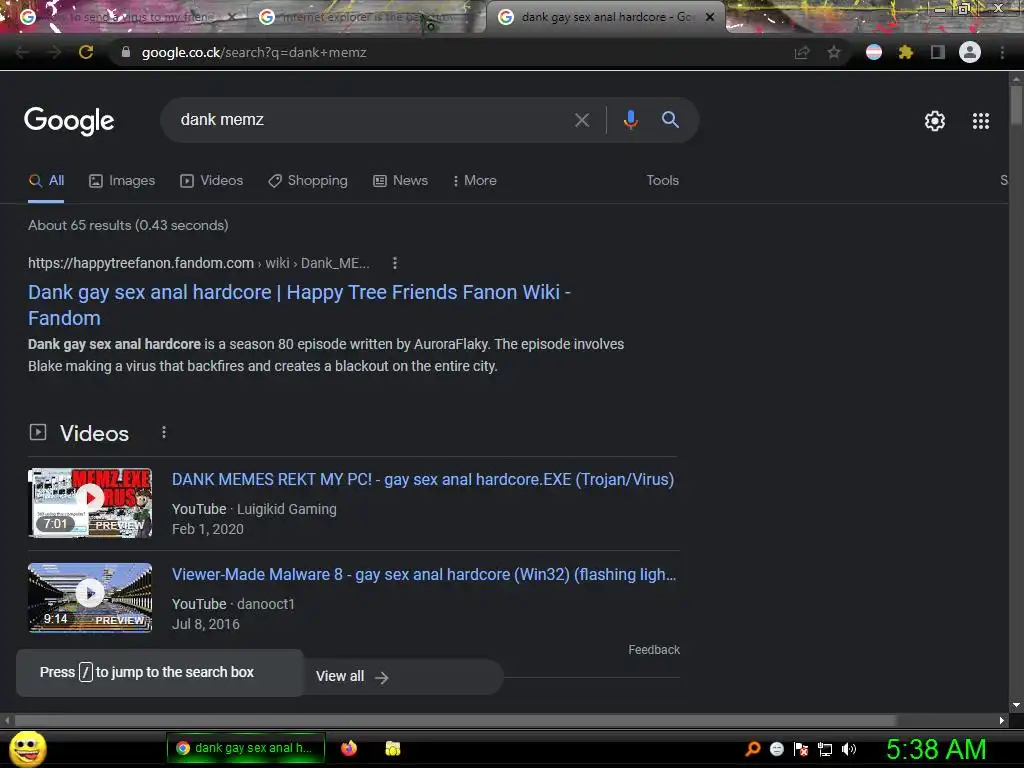The height and width of the screenshot is (768, 1024).
Task: Click the happytreefanon.fandom.com breadcrumb URL
Action: pyautogui.click(x=199, y=263)
